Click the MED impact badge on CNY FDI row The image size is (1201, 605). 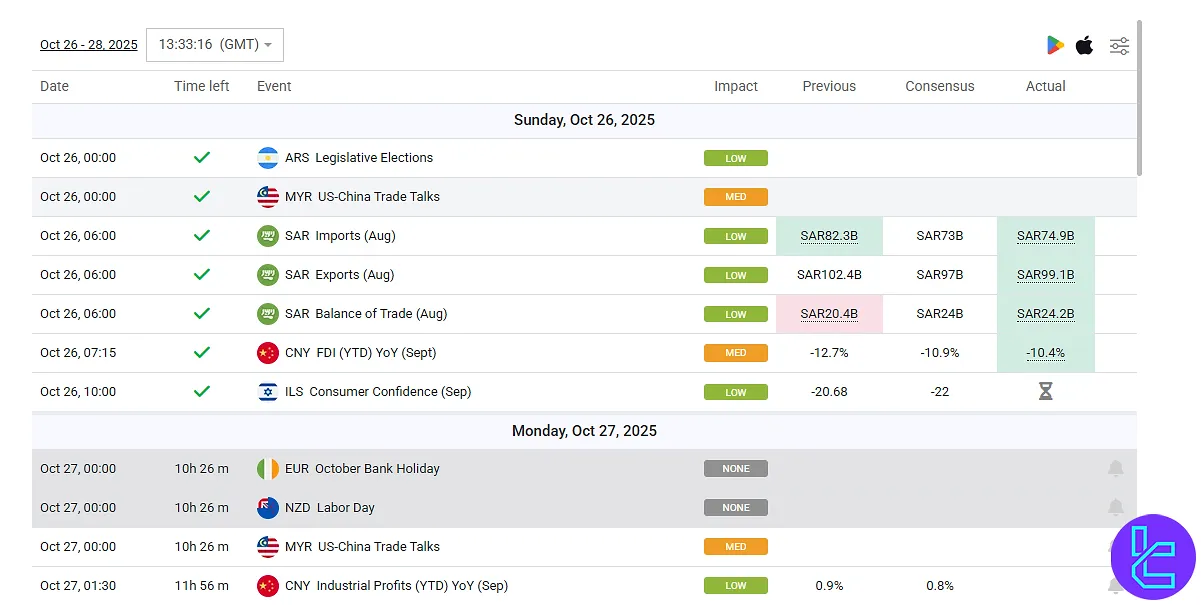(736, 353)
